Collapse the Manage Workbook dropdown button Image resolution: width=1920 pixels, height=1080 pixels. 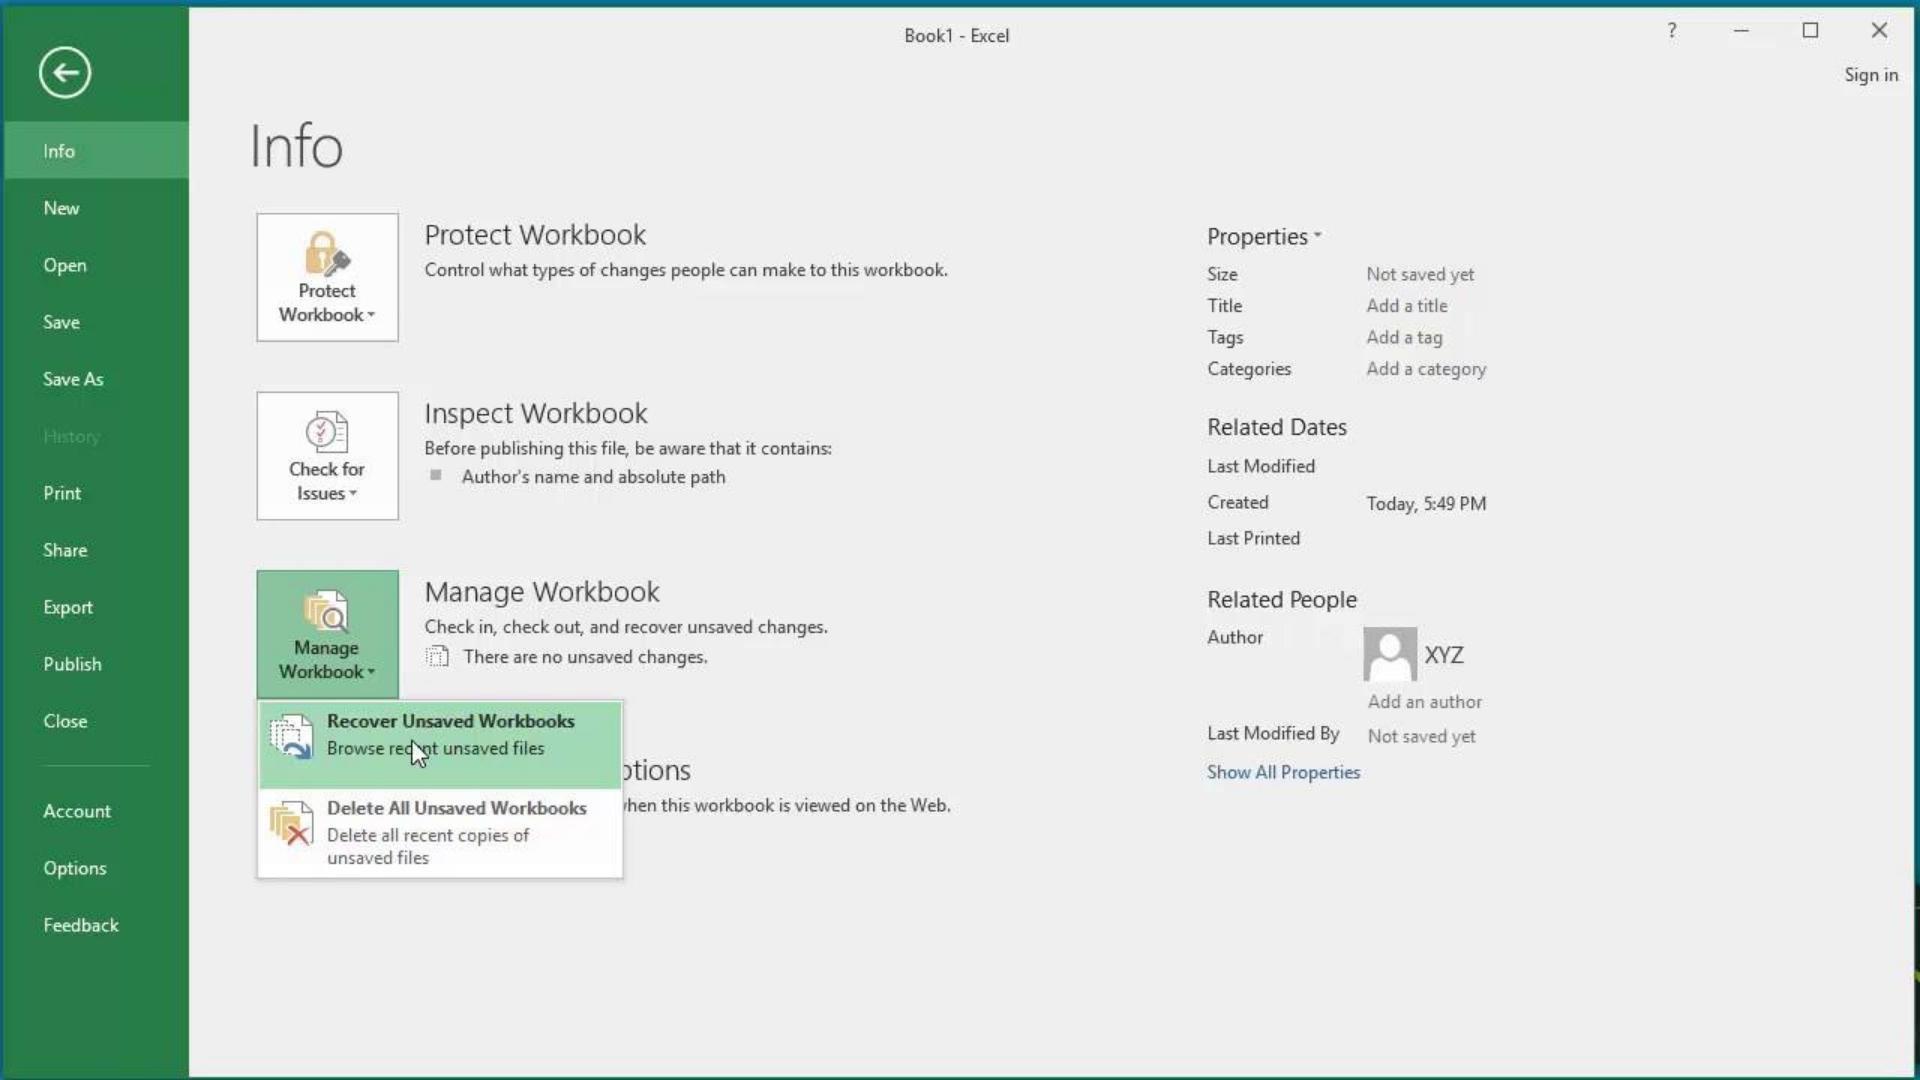(x=327, y=634)
